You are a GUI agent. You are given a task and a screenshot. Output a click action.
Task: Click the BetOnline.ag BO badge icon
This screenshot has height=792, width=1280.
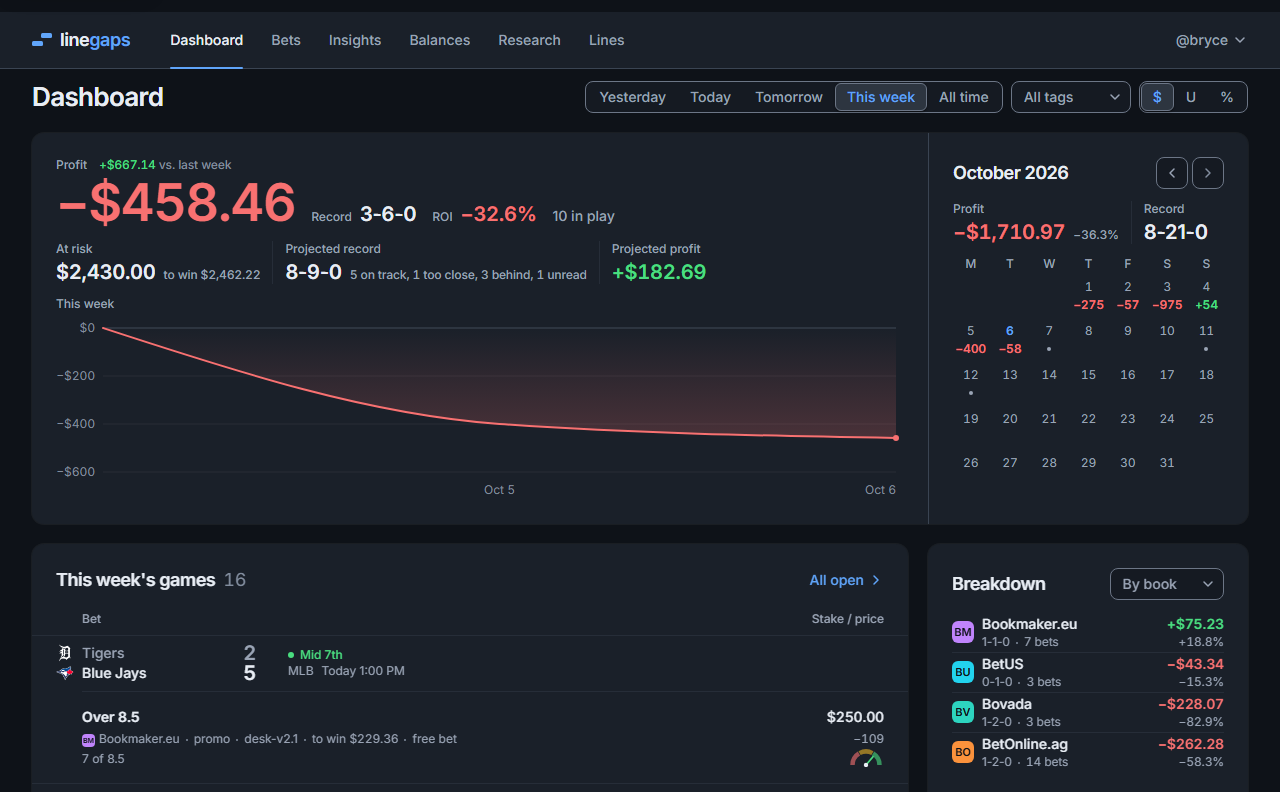coord(963,752)
